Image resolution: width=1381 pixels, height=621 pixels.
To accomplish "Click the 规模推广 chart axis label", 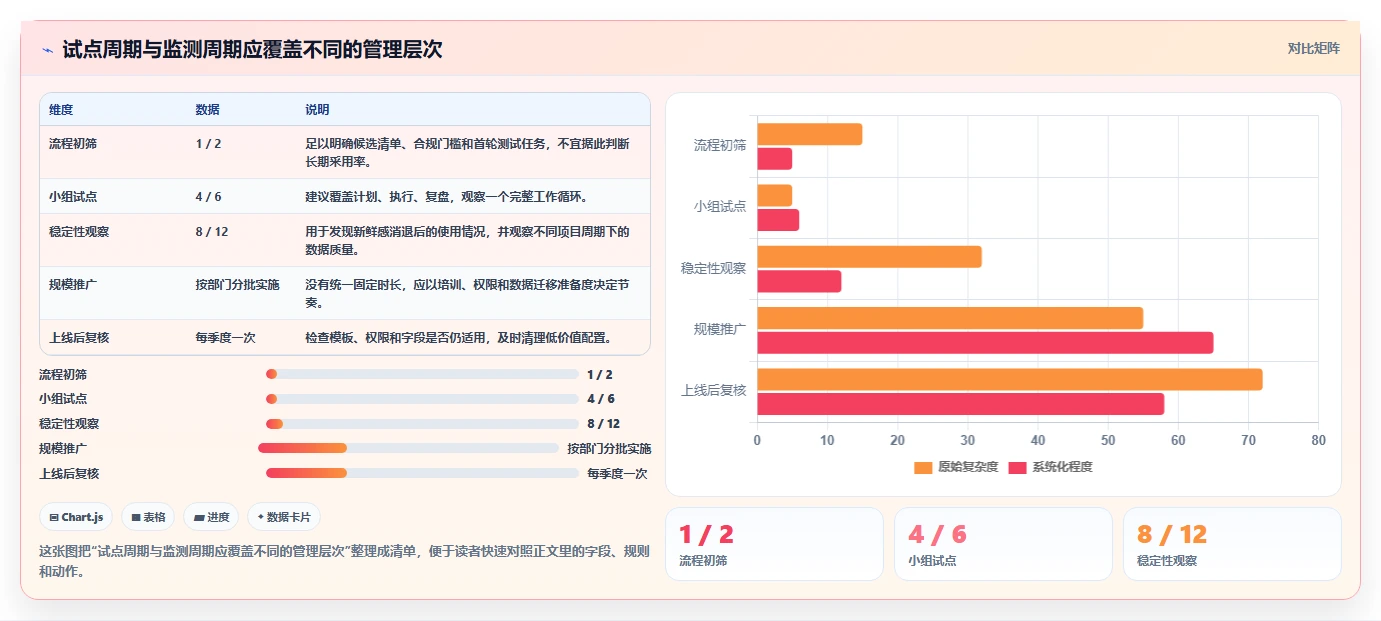I will [720, 329].
